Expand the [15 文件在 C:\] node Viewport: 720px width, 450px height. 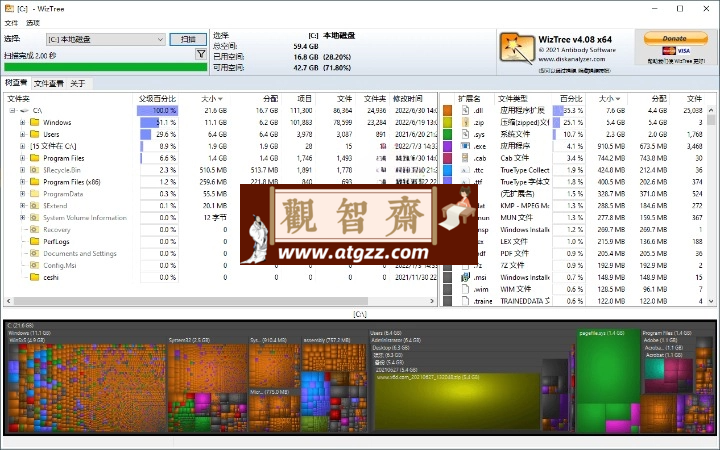pyautogui.click(x=22, y=146)
